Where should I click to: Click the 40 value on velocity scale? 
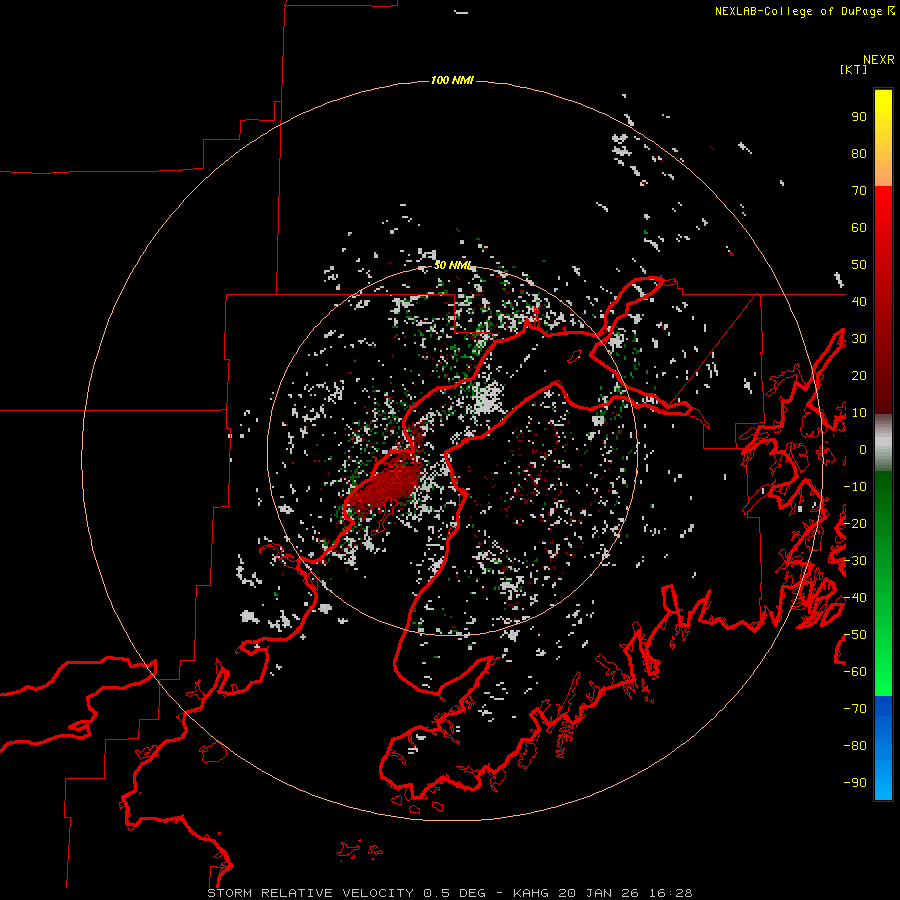(859, 301)
